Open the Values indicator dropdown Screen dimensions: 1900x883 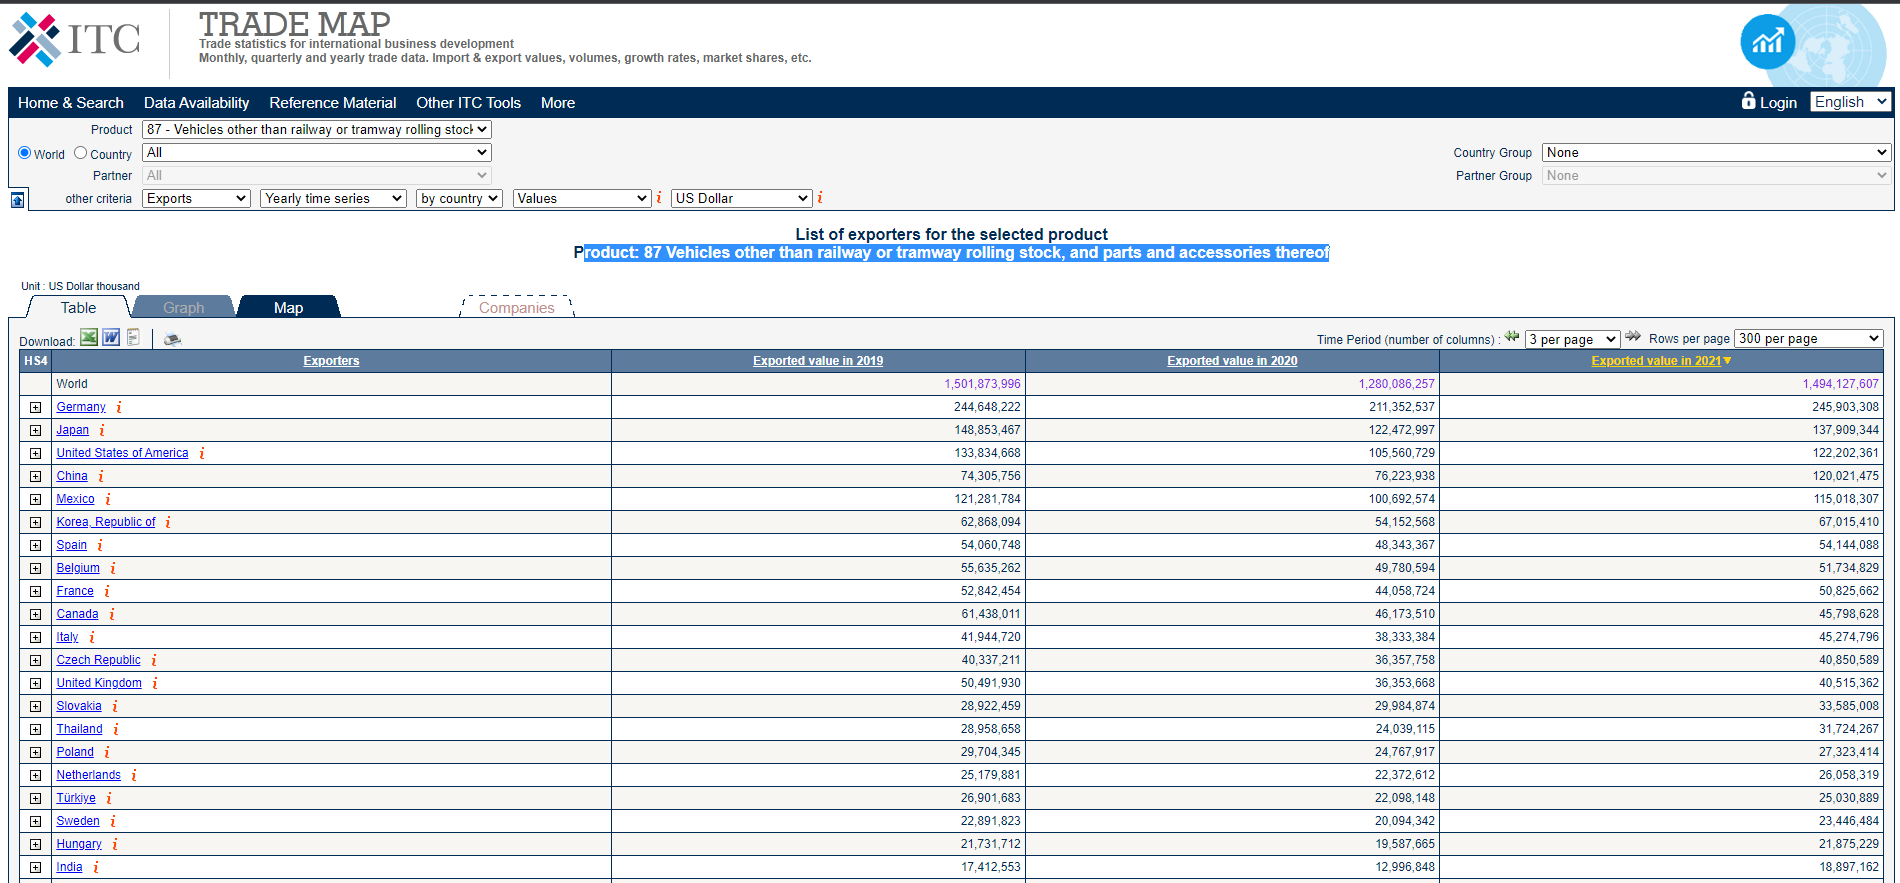click(x=582, y=198)
